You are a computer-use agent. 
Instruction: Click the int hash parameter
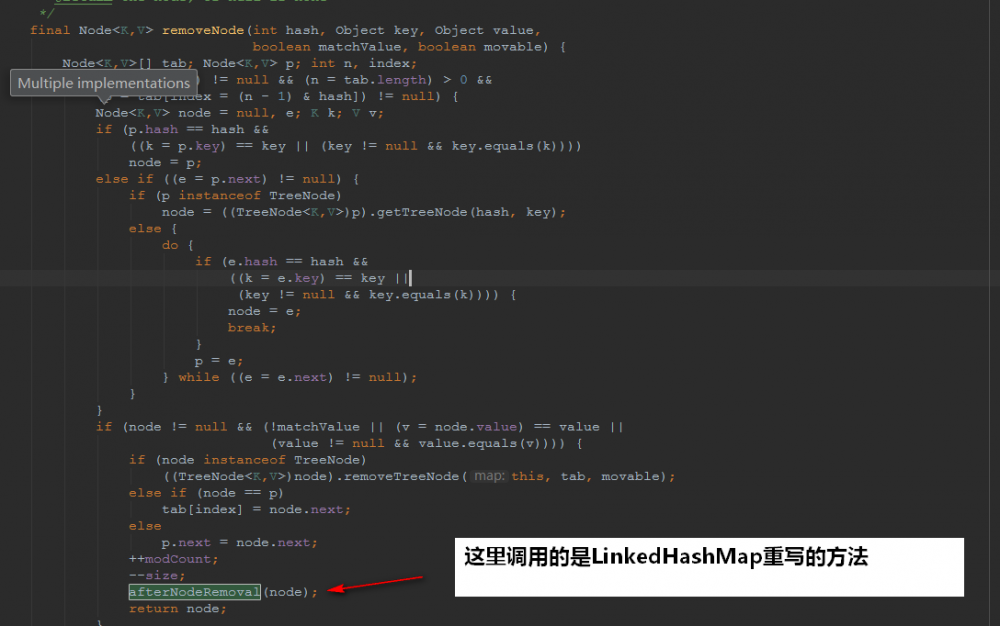point(286,30)
